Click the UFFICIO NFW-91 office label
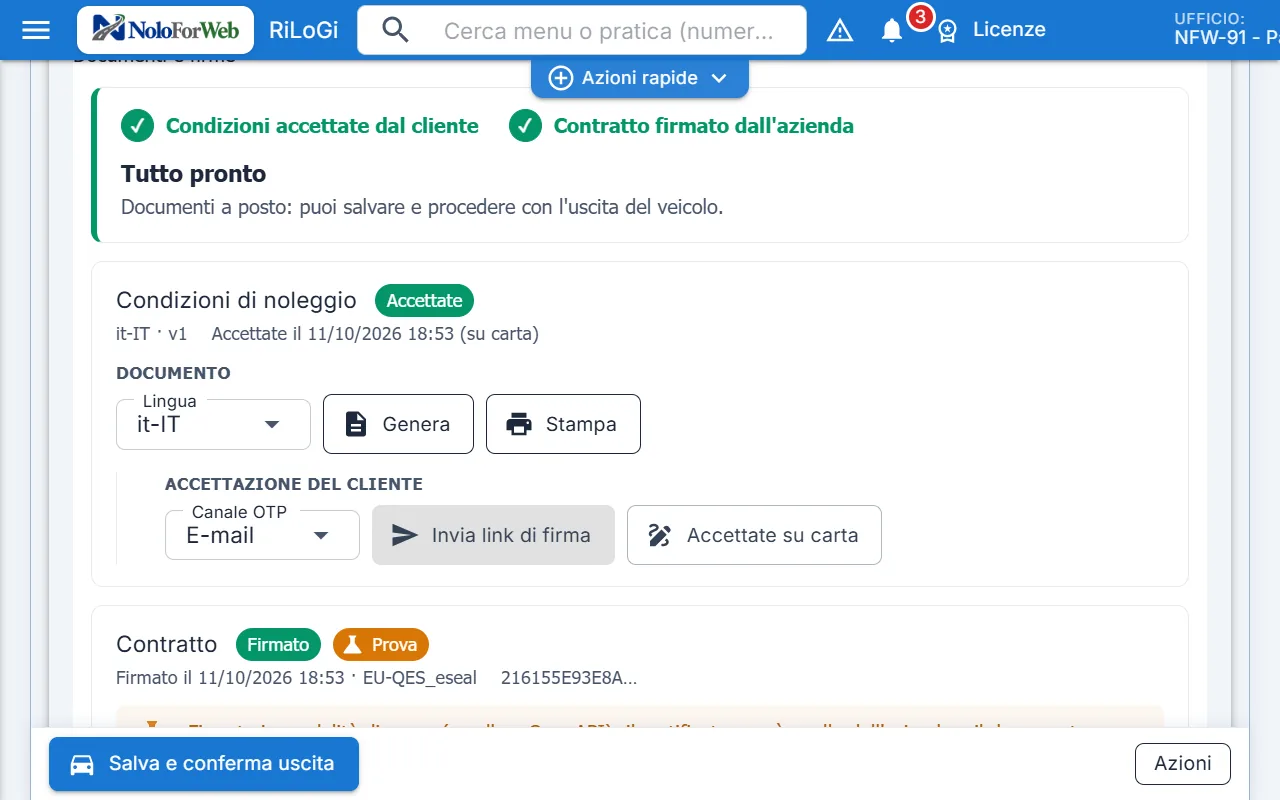 1227,29
